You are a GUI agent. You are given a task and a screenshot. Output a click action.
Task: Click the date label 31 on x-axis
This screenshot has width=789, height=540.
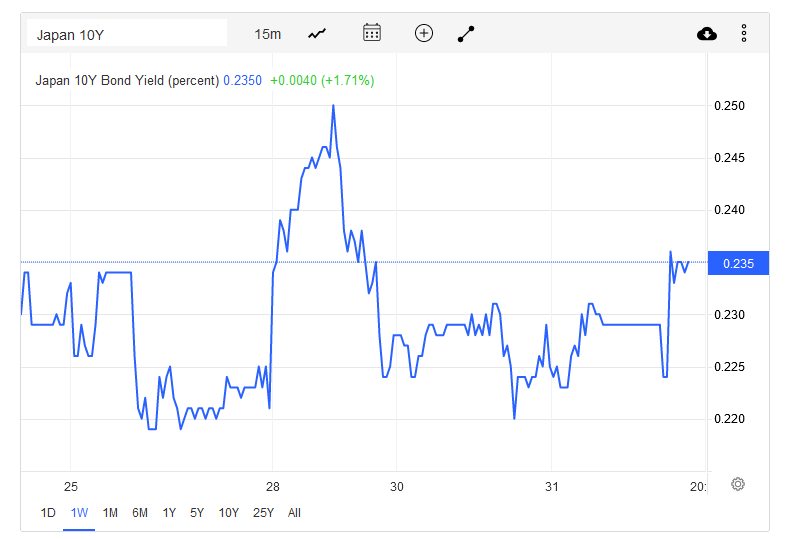551,487
